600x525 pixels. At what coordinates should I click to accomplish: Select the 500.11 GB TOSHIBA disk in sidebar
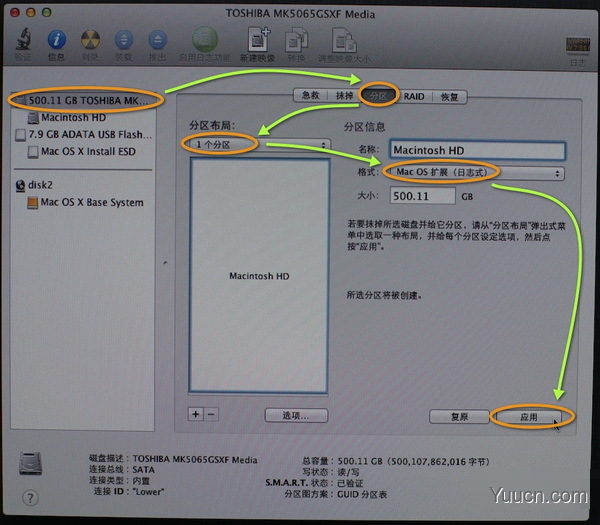pos(83,100)
